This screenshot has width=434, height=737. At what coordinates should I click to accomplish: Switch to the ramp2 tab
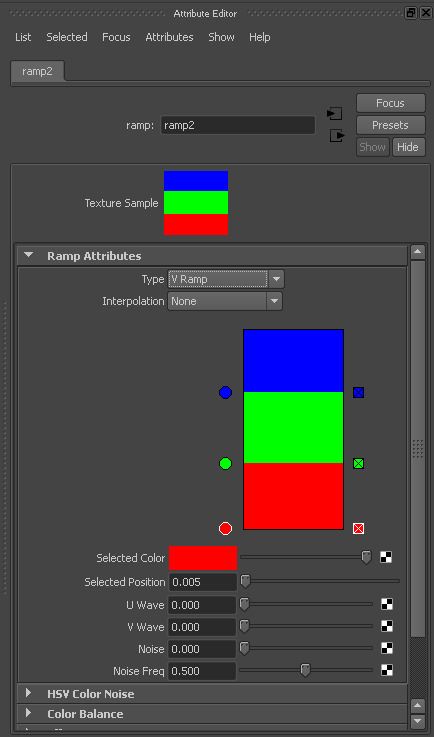coord(37,72)
